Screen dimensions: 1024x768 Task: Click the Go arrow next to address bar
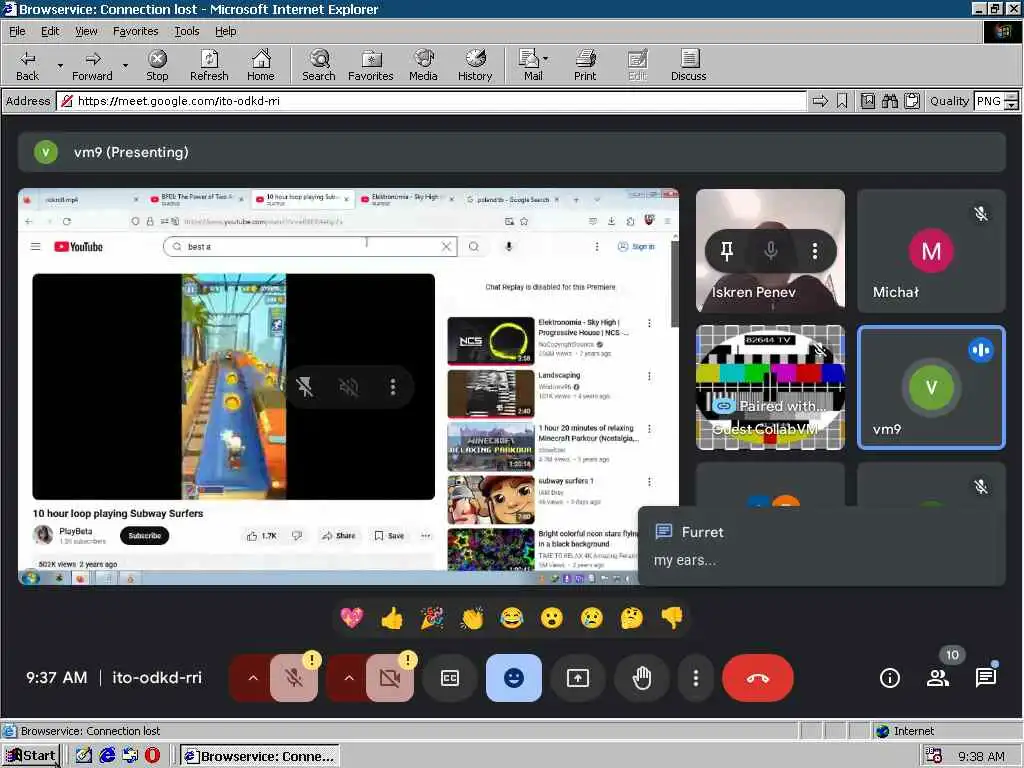(x=820, y=101)
